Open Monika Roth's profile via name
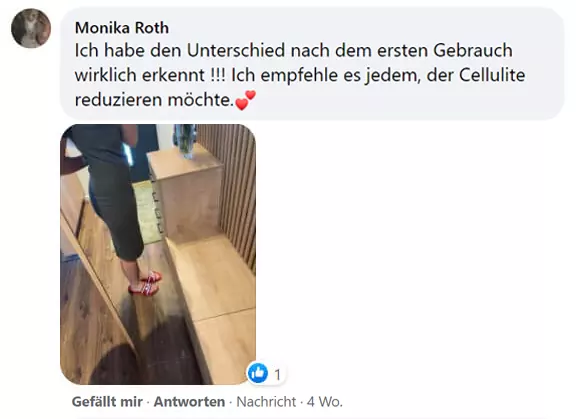This screenshot has width=576, height=419. [x=122, y=28]
